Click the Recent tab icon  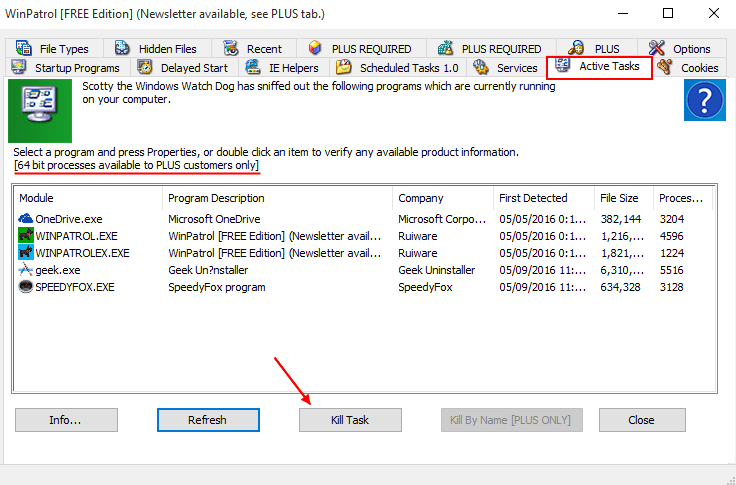pos(230,48)
